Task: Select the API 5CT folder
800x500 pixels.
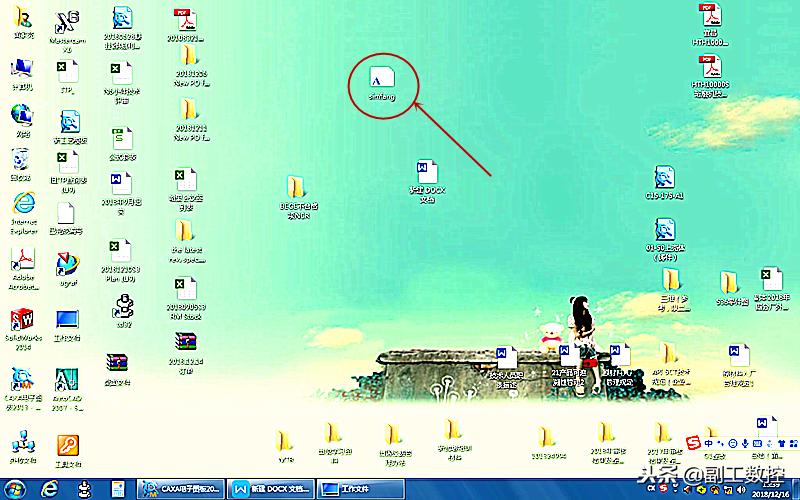Action: coord(670,364)
